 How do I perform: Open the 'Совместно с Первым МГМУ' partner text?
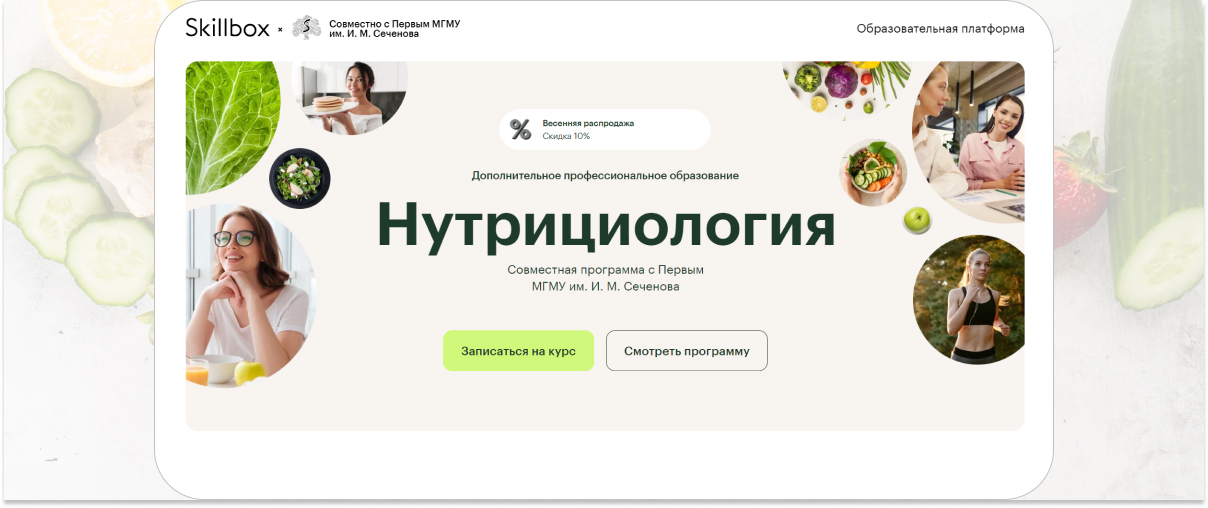coord(395,28)
